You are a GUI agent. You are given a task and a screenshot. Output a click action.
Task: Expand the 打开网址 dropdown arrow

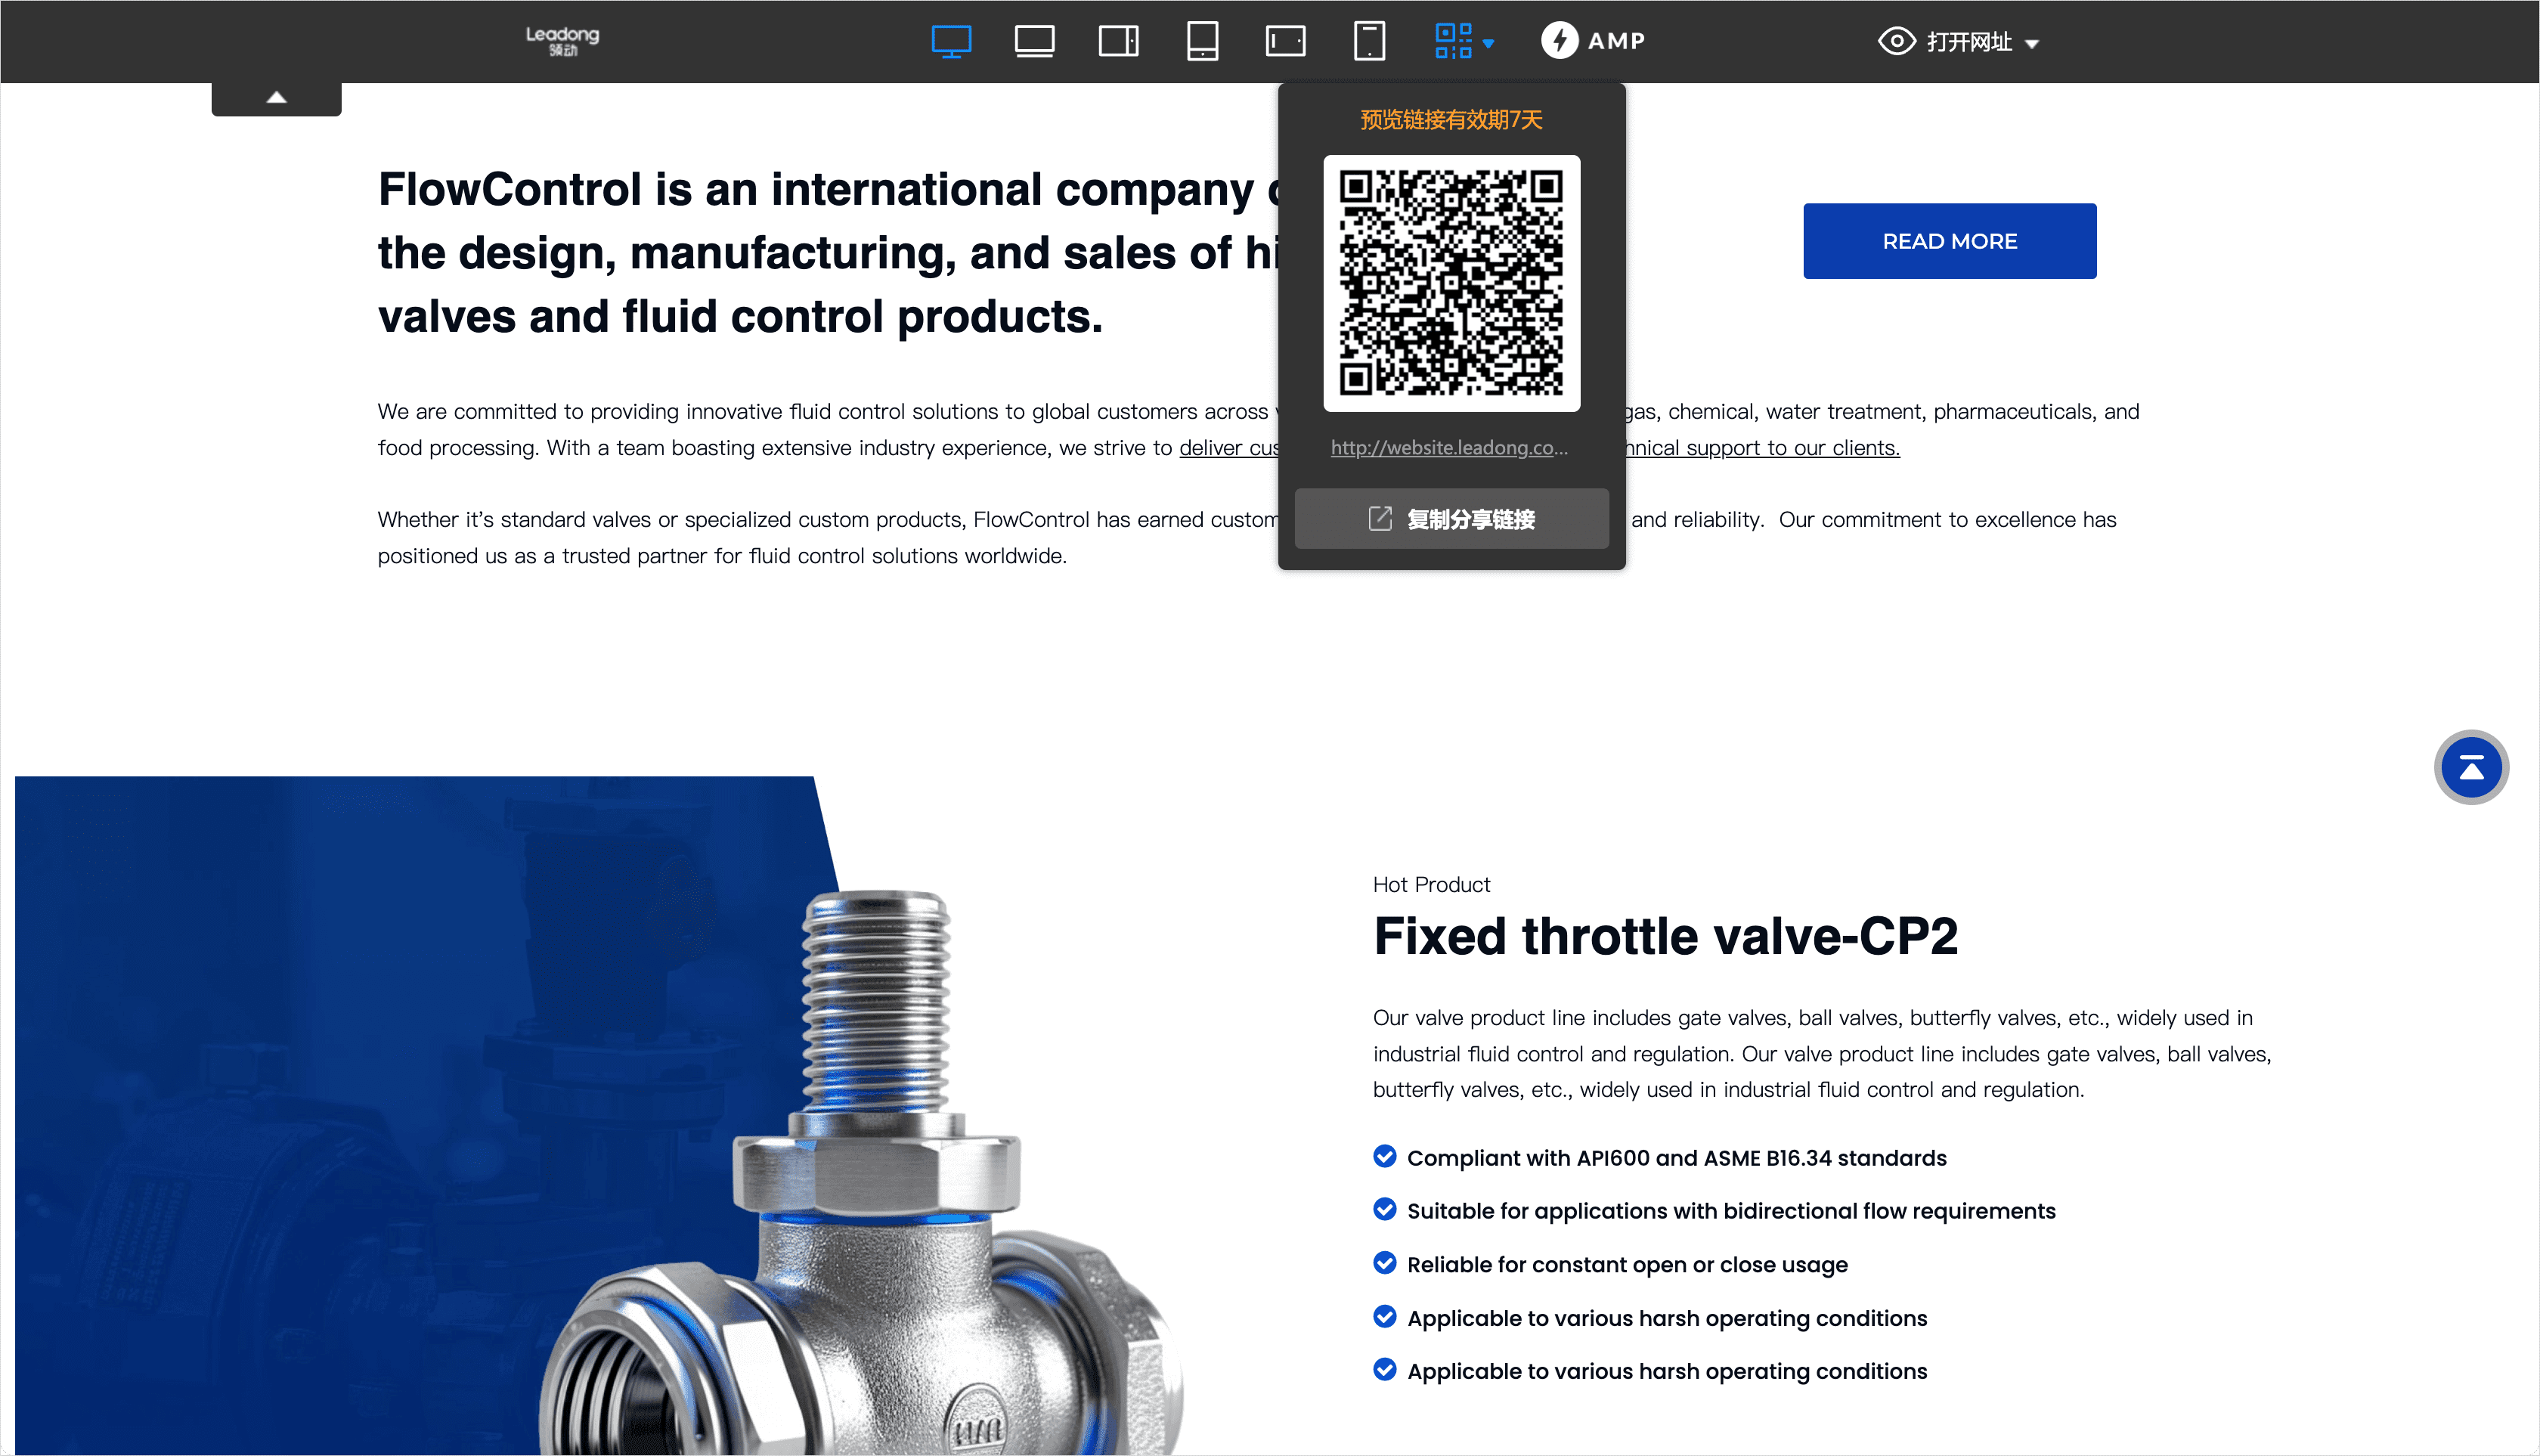pyautogui.click(x=2031, y=44)
